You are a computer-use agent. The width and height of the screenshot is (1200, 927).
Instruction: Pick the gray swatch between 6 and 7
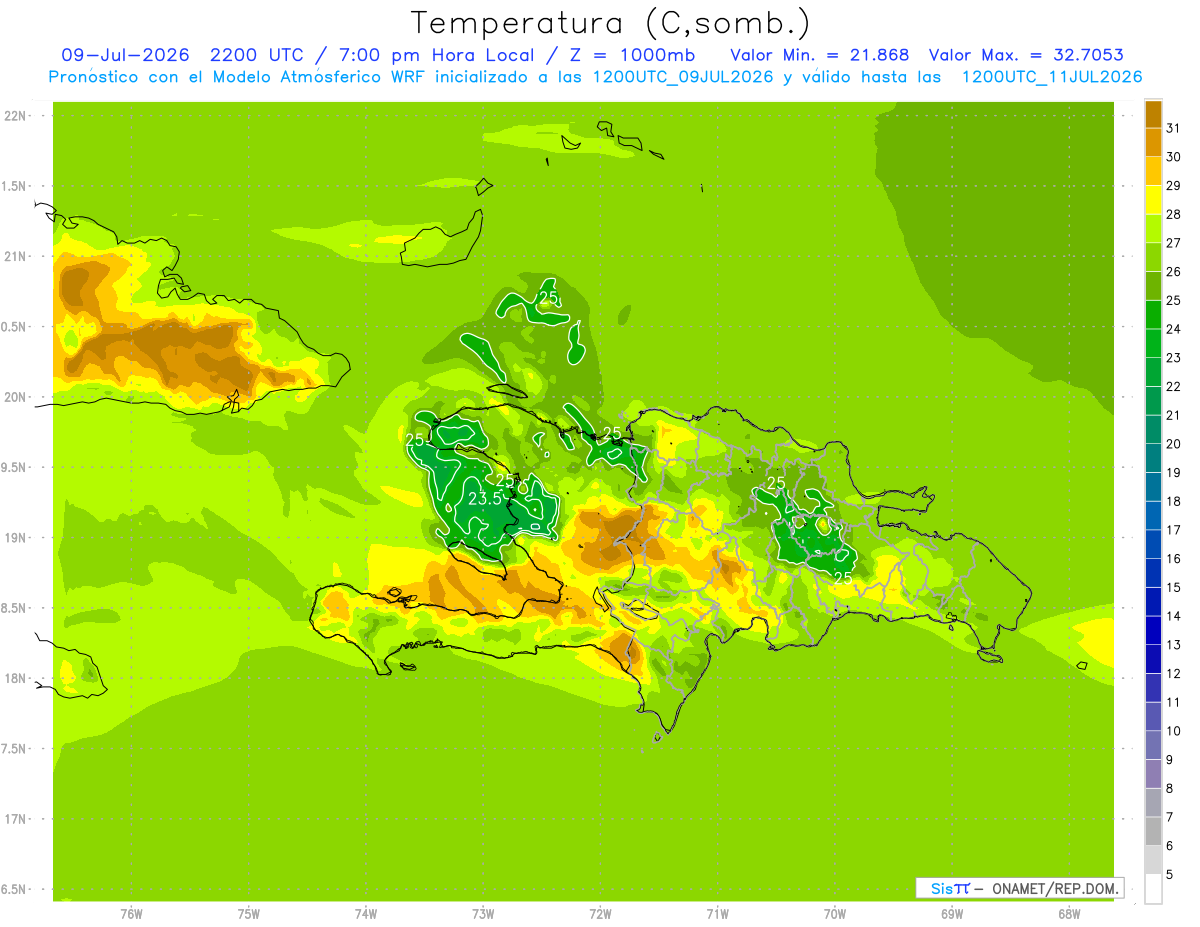1153,831
